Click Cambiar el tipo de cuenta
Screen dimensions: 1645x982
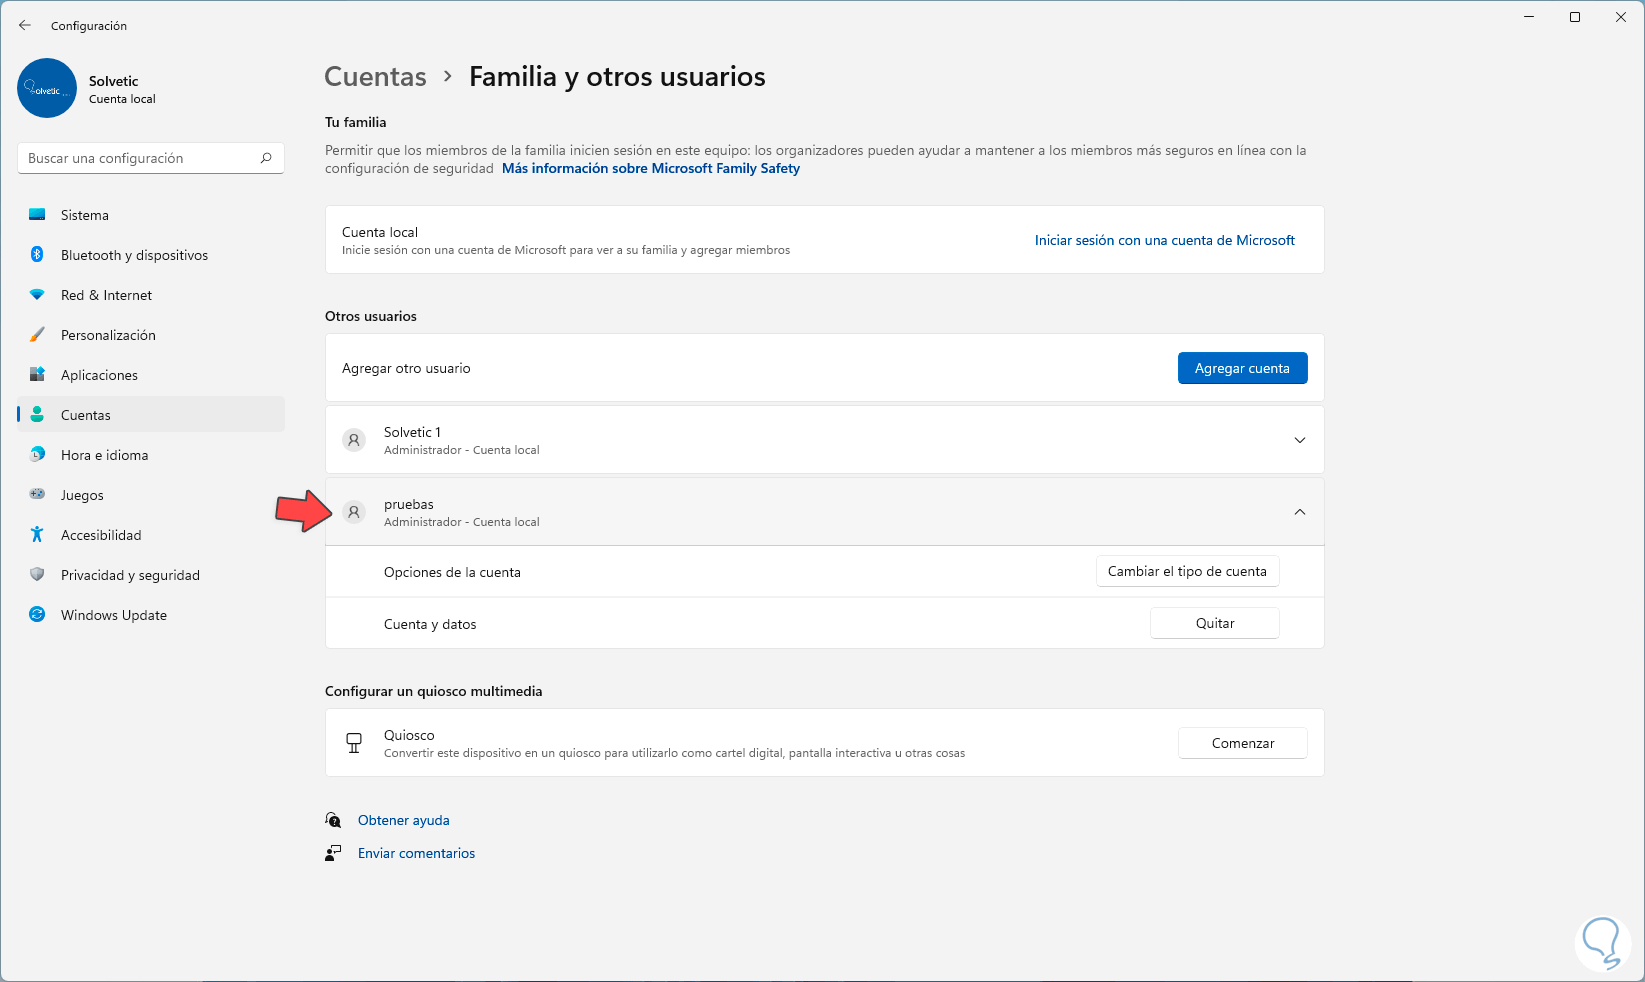click(x=1187, y=571)
